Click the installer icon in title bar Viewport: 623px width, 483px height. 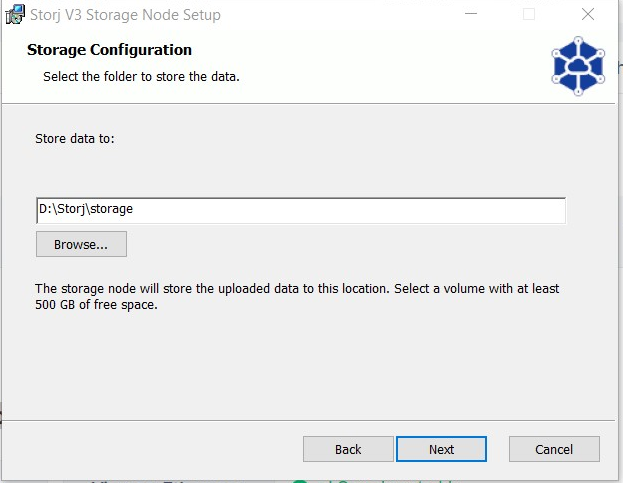pos(15,15)
